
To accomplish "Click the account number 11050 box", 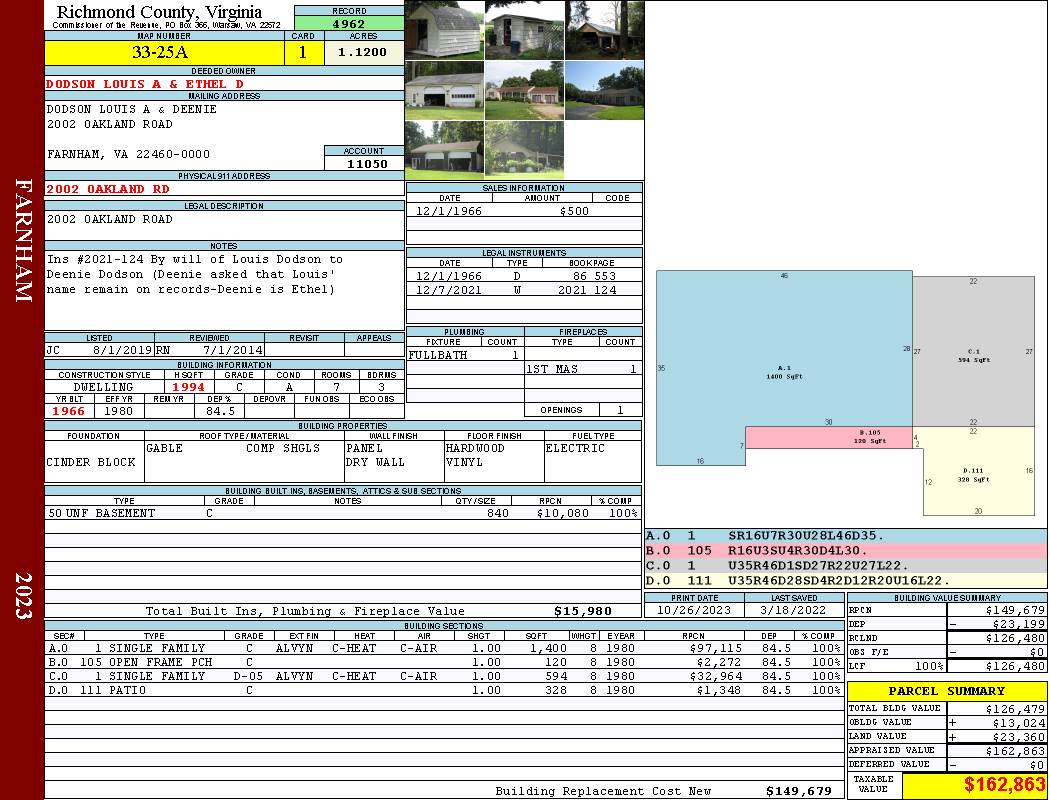I will coord(366,163).
